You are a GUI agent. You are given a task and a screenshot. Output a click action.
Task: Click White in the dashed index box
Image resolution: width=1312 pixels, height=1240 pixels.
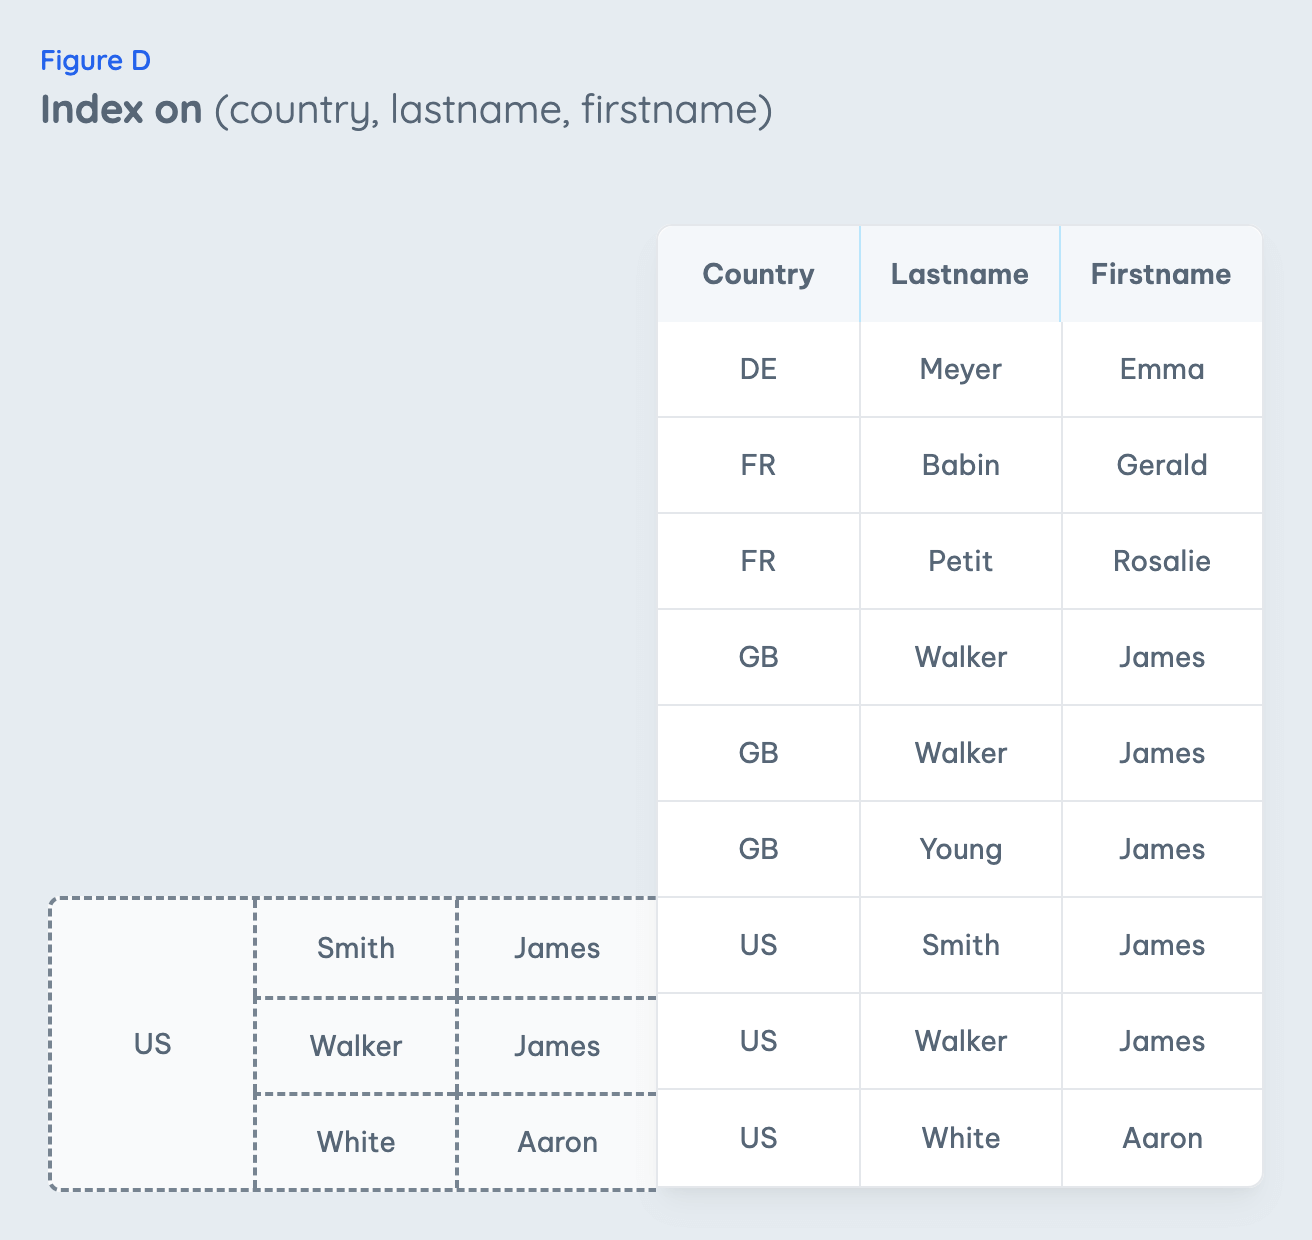(x=355, y=1142)
